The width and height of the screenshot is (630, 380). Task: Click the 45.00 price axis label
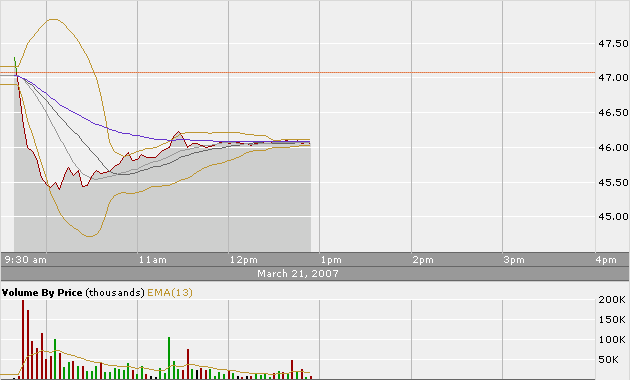pos(613,217)
